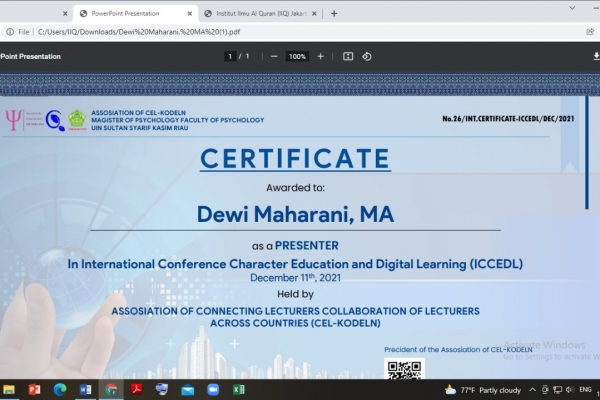The height and width of the screenshot is (400, 600).
Task: Click the Meet Now icon in system tray
Action: pos(545,390)
